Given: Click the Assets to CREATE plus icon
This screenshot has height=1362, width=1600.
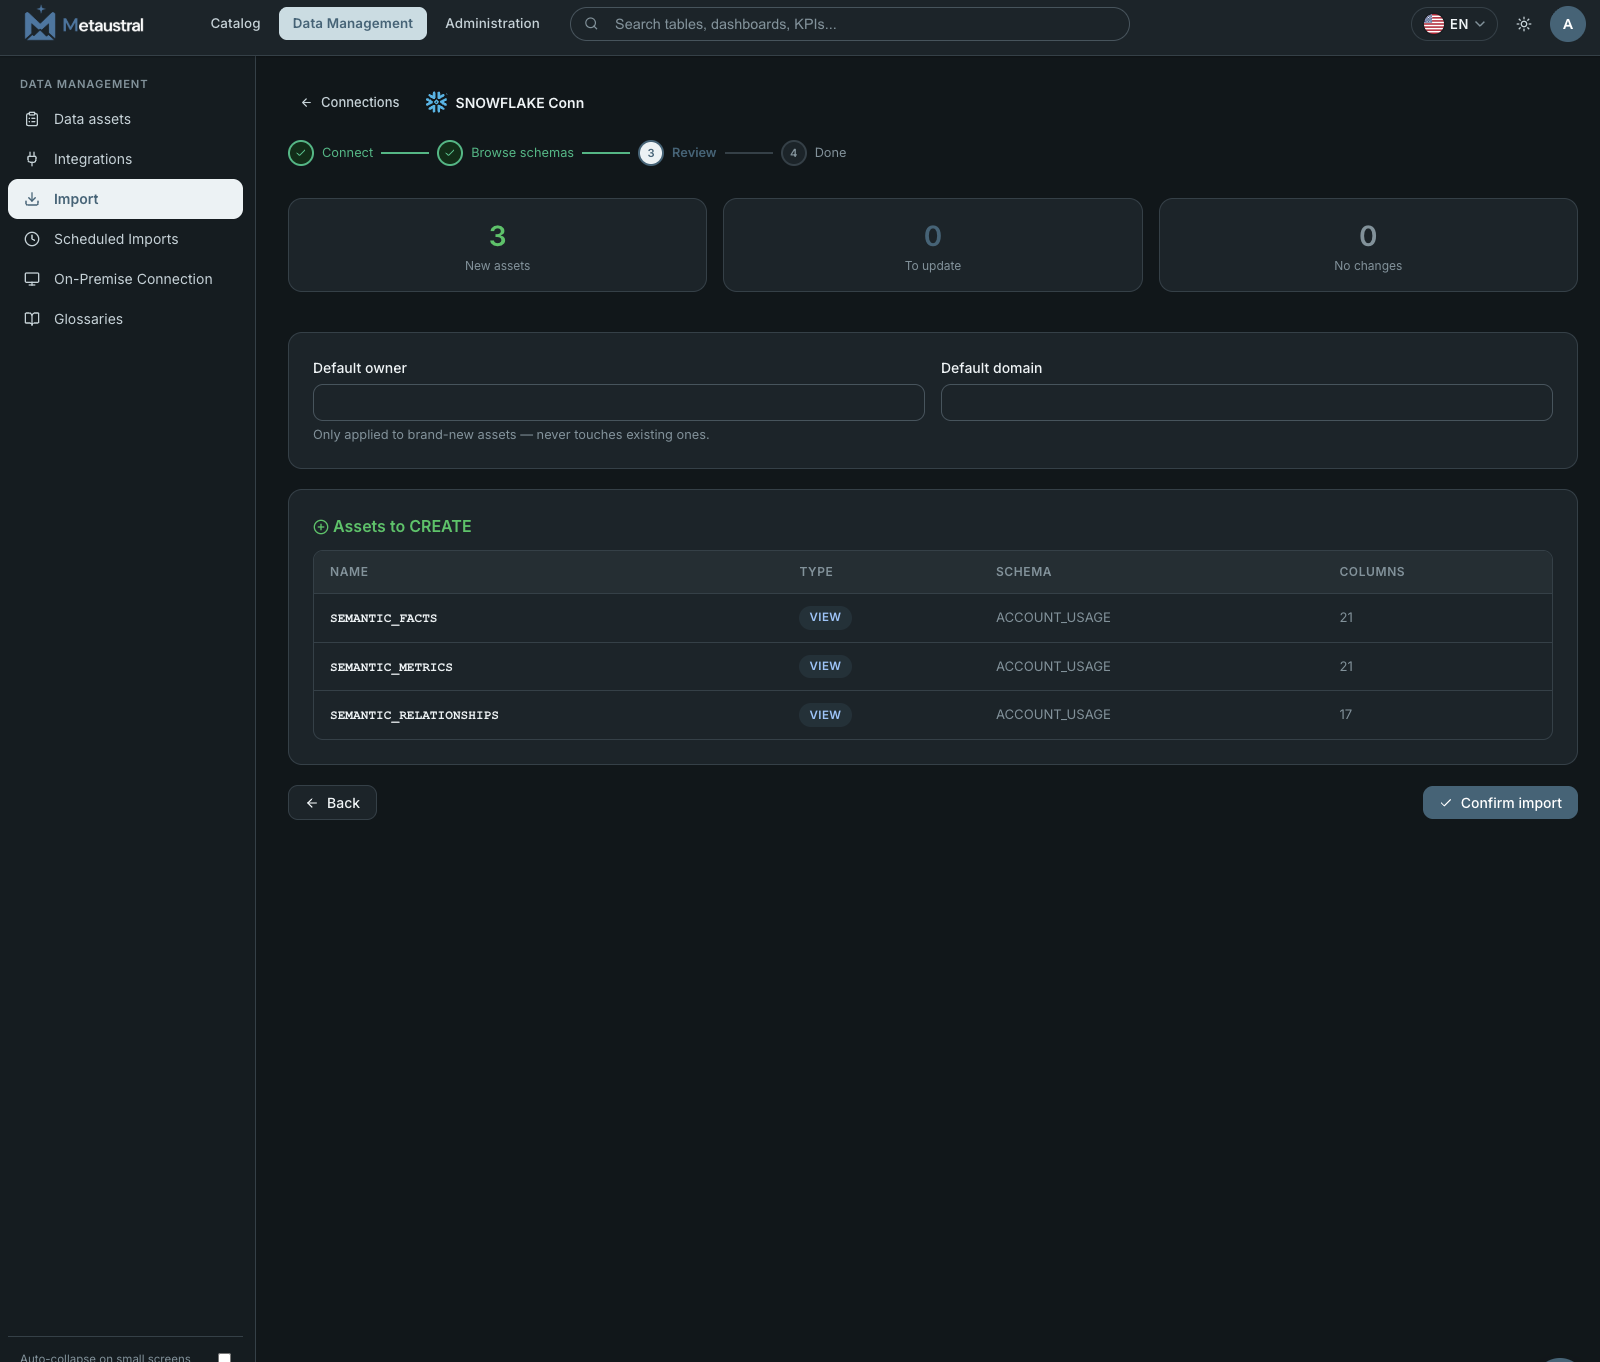Looking at the screenshot, I should 321,527.
